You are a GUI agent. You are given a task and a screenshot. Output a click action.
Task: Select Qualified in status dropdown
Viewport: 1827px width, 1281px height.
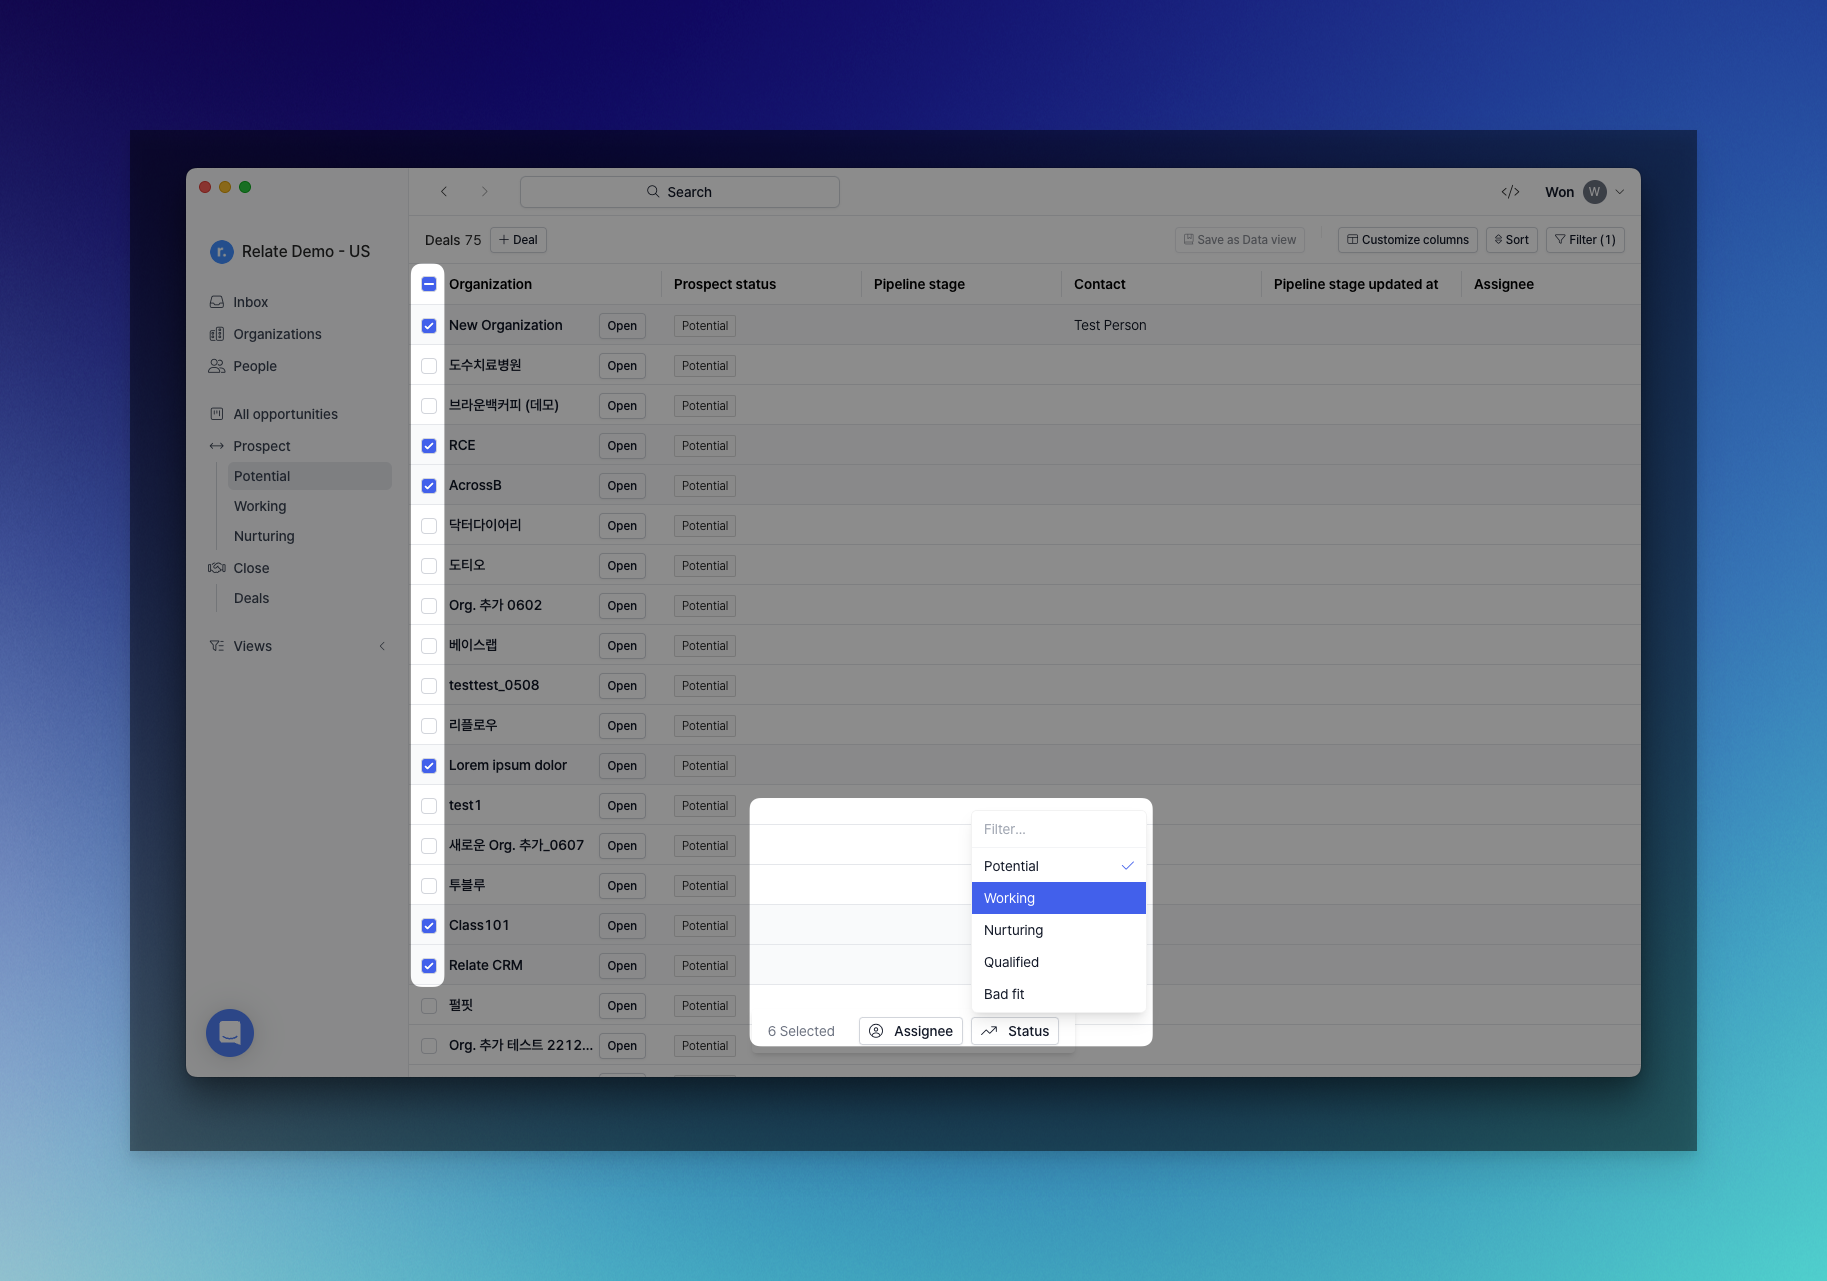click(1059, 962)
